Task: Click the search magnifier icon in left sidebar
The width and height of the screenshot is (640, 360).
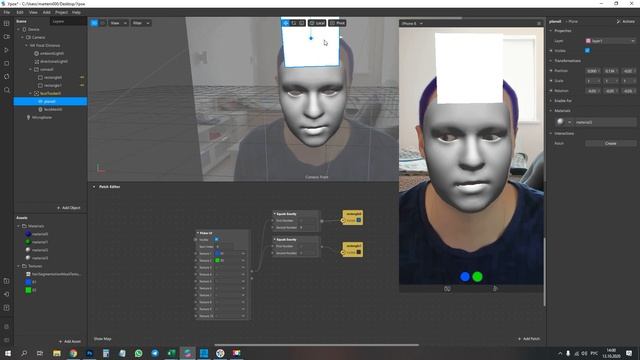Action: (x=7, y=90)
